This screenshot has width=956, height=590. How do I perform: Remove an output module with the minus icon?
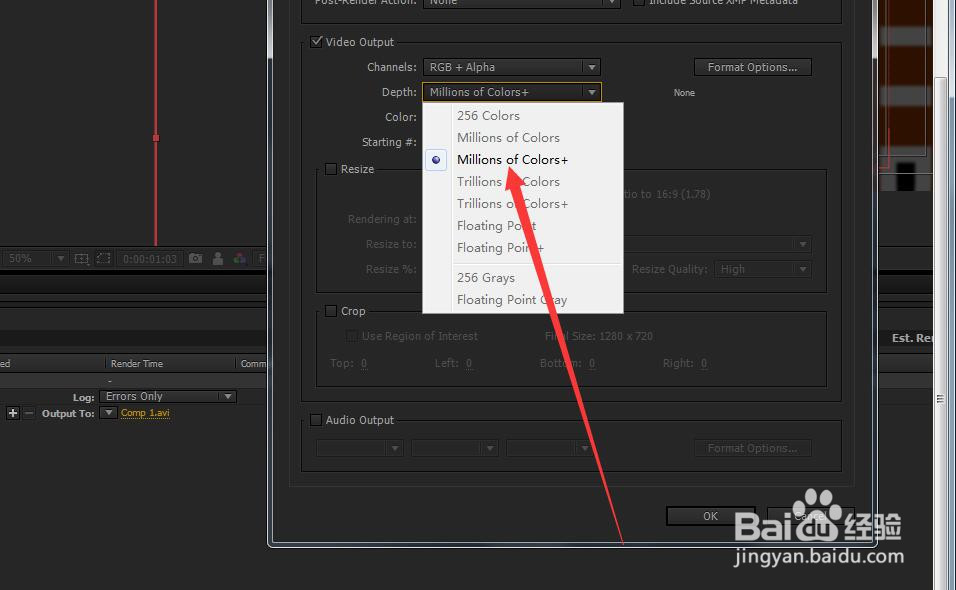point(28,413)
